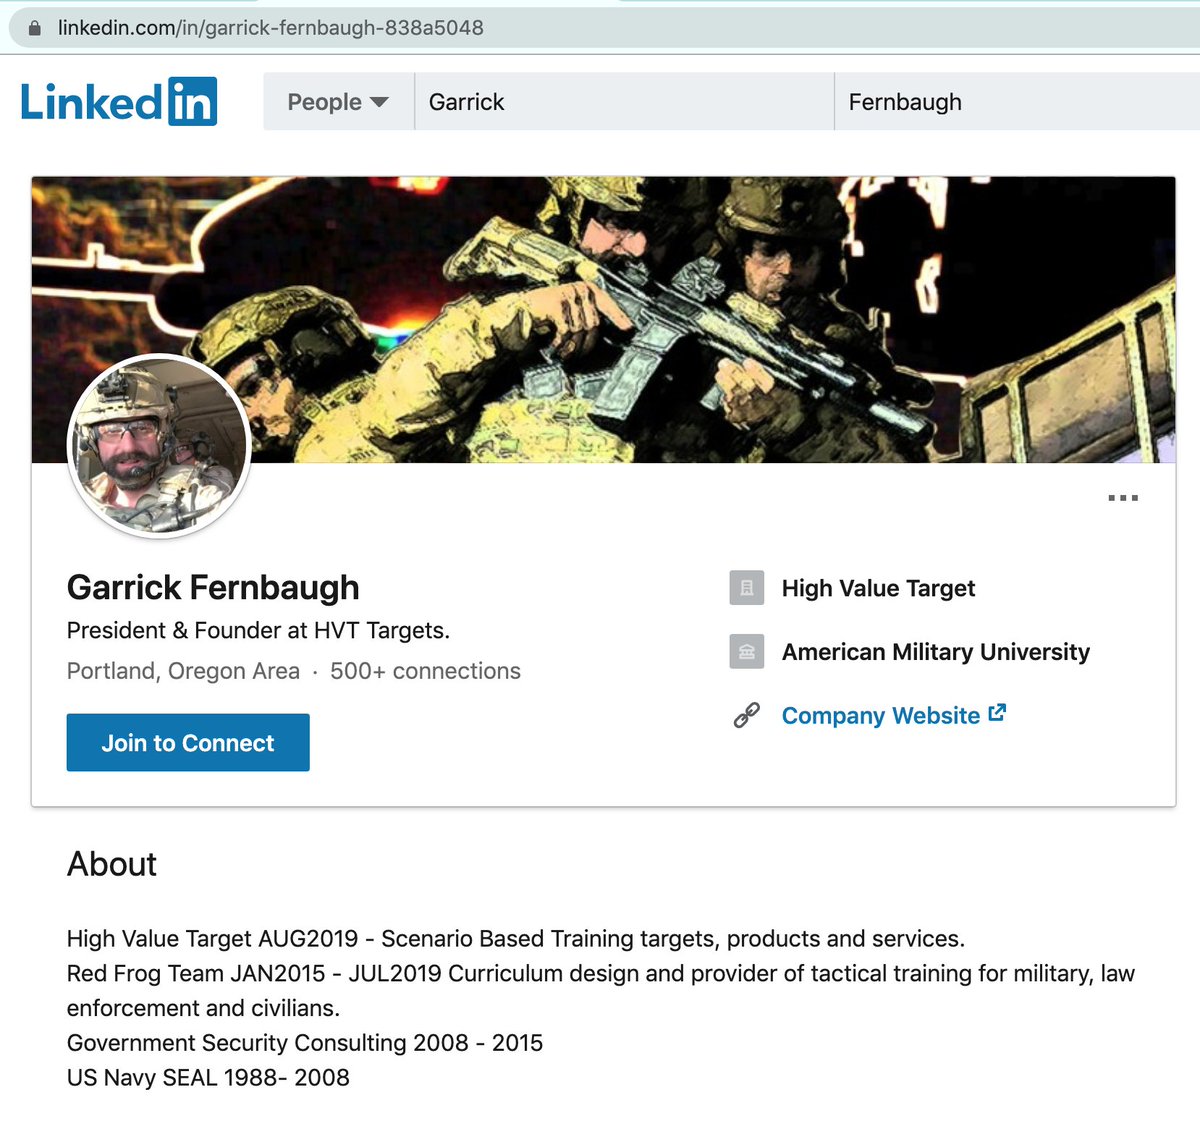Click the LinkedIn logo
Image resolution: width=1200 pixels, height=1129 pixels.
(119, 101)
